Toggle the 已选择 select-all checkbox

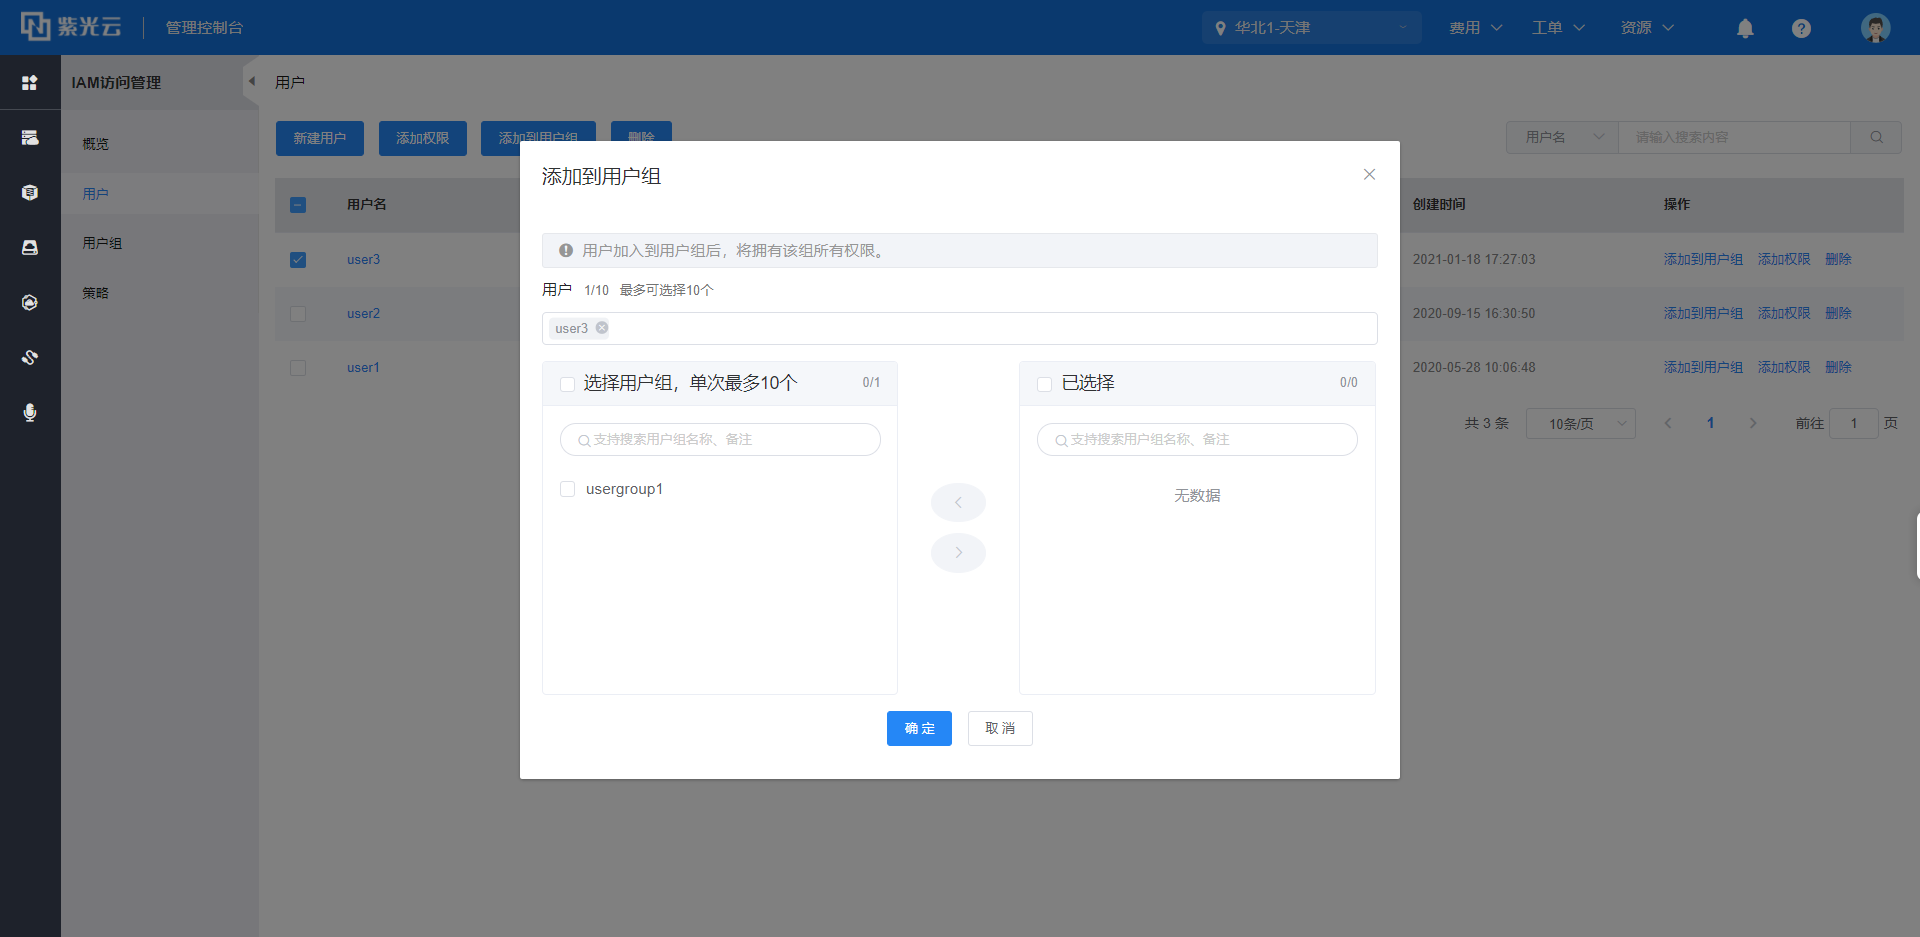(1045, 384)
